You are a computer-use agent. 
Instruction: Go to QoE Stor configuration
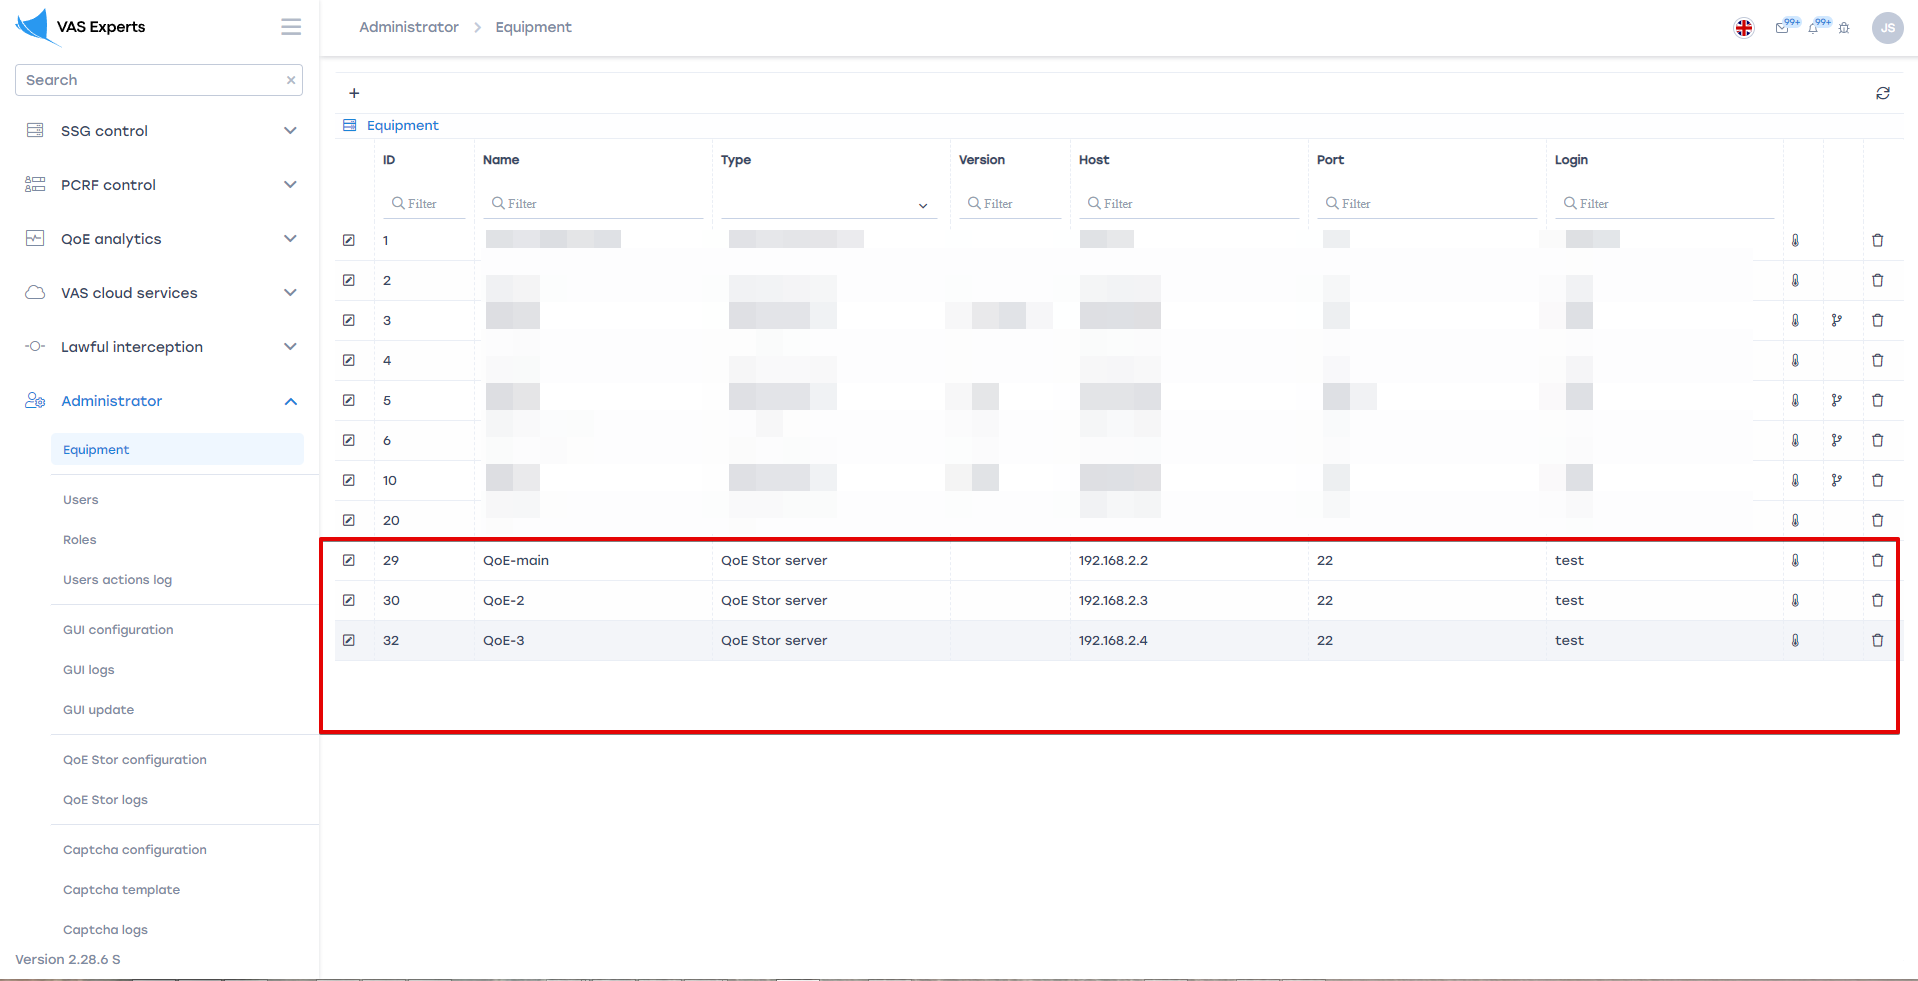135,760
